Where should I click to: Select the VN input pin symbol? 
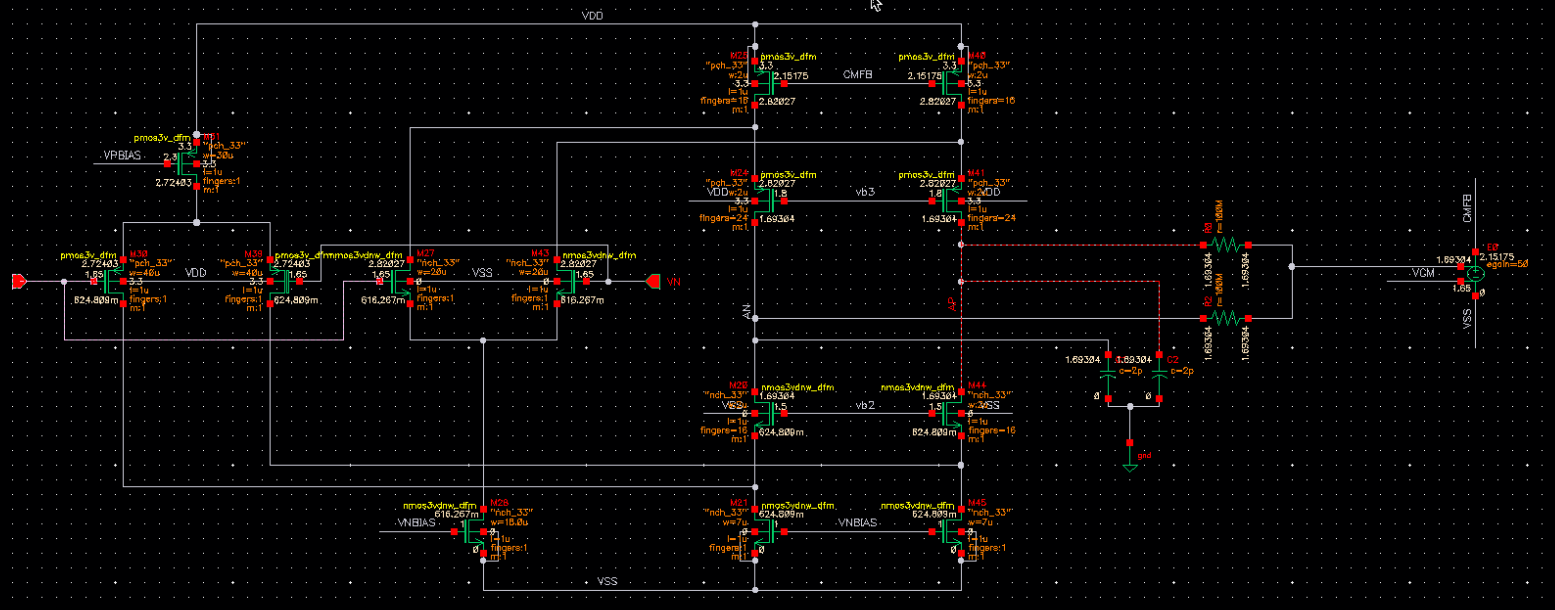654,282
